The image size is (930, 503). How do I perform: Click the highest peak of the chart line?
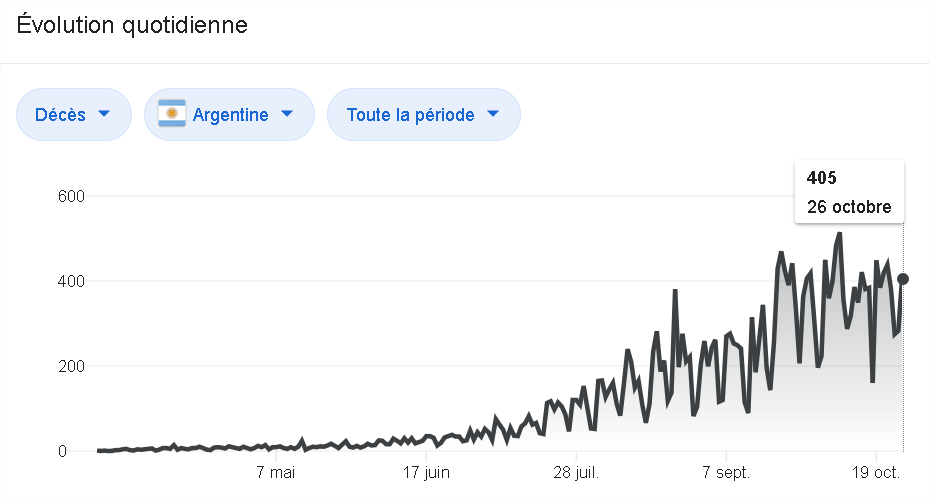pos(839,234)
